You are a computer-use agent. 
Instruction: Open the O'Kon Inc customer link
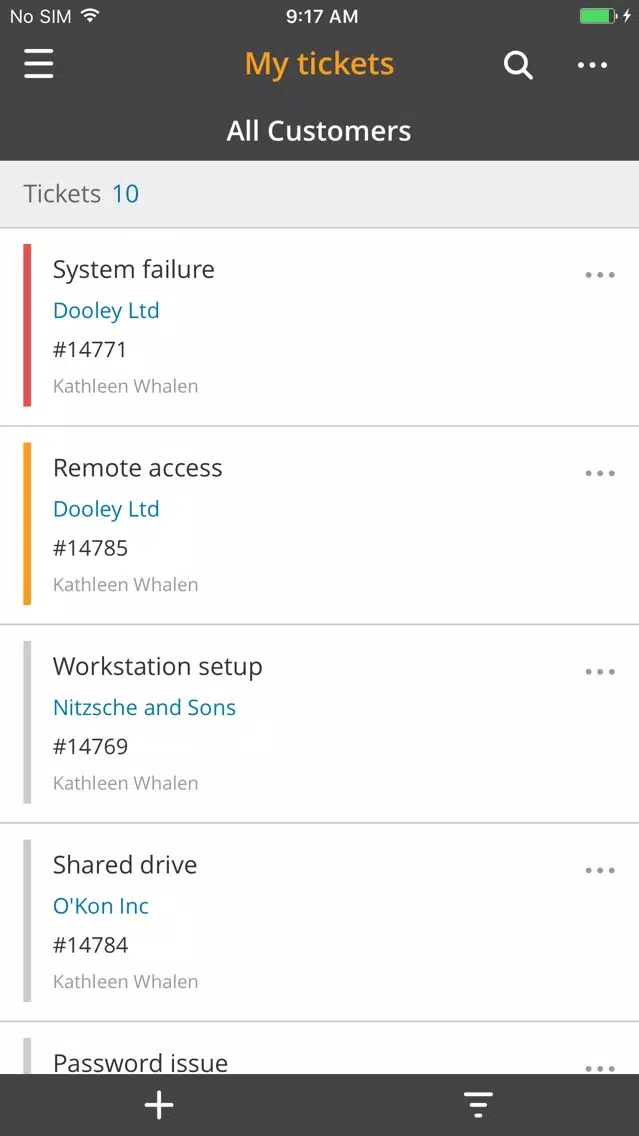[x=101, y=906]
